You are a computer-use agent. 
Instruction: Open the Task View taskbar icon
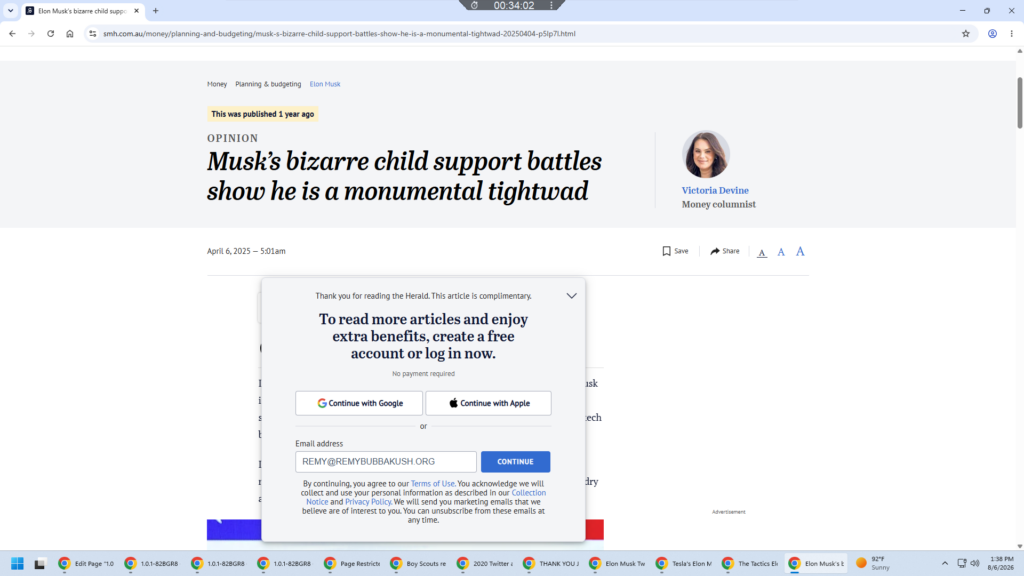pos(40,563)
